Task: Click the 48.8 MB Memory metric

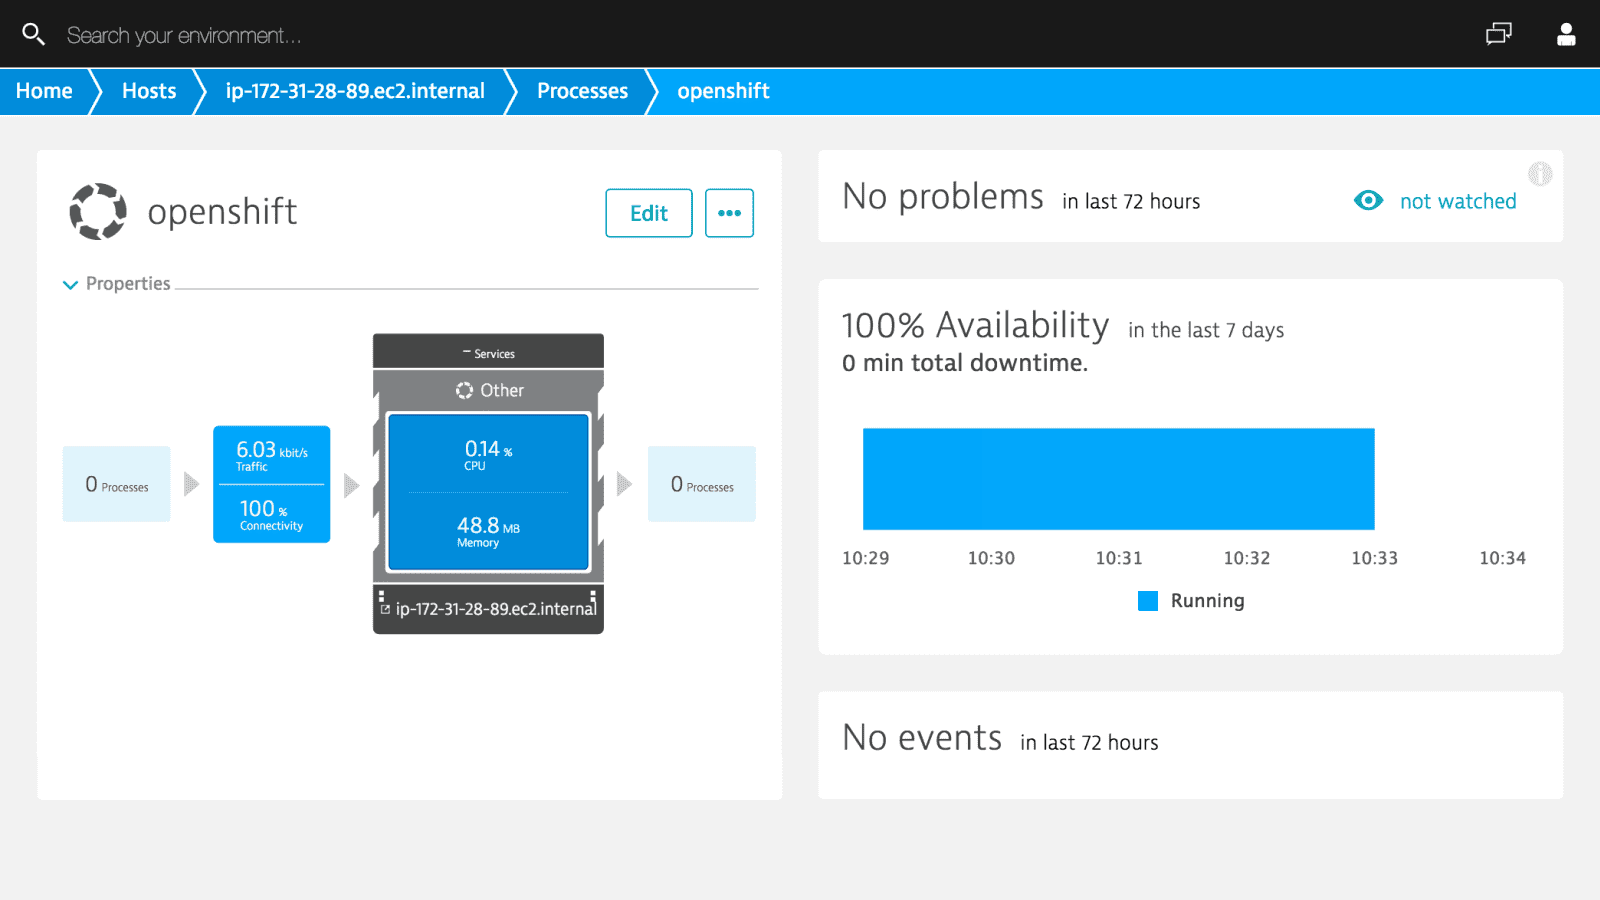Action: (x=488, y=531)
